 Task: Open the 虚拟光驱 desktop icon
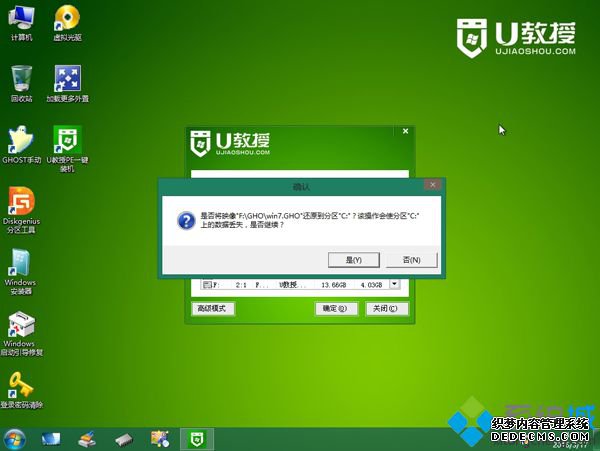pyautogui.click(x=67, y=23)
